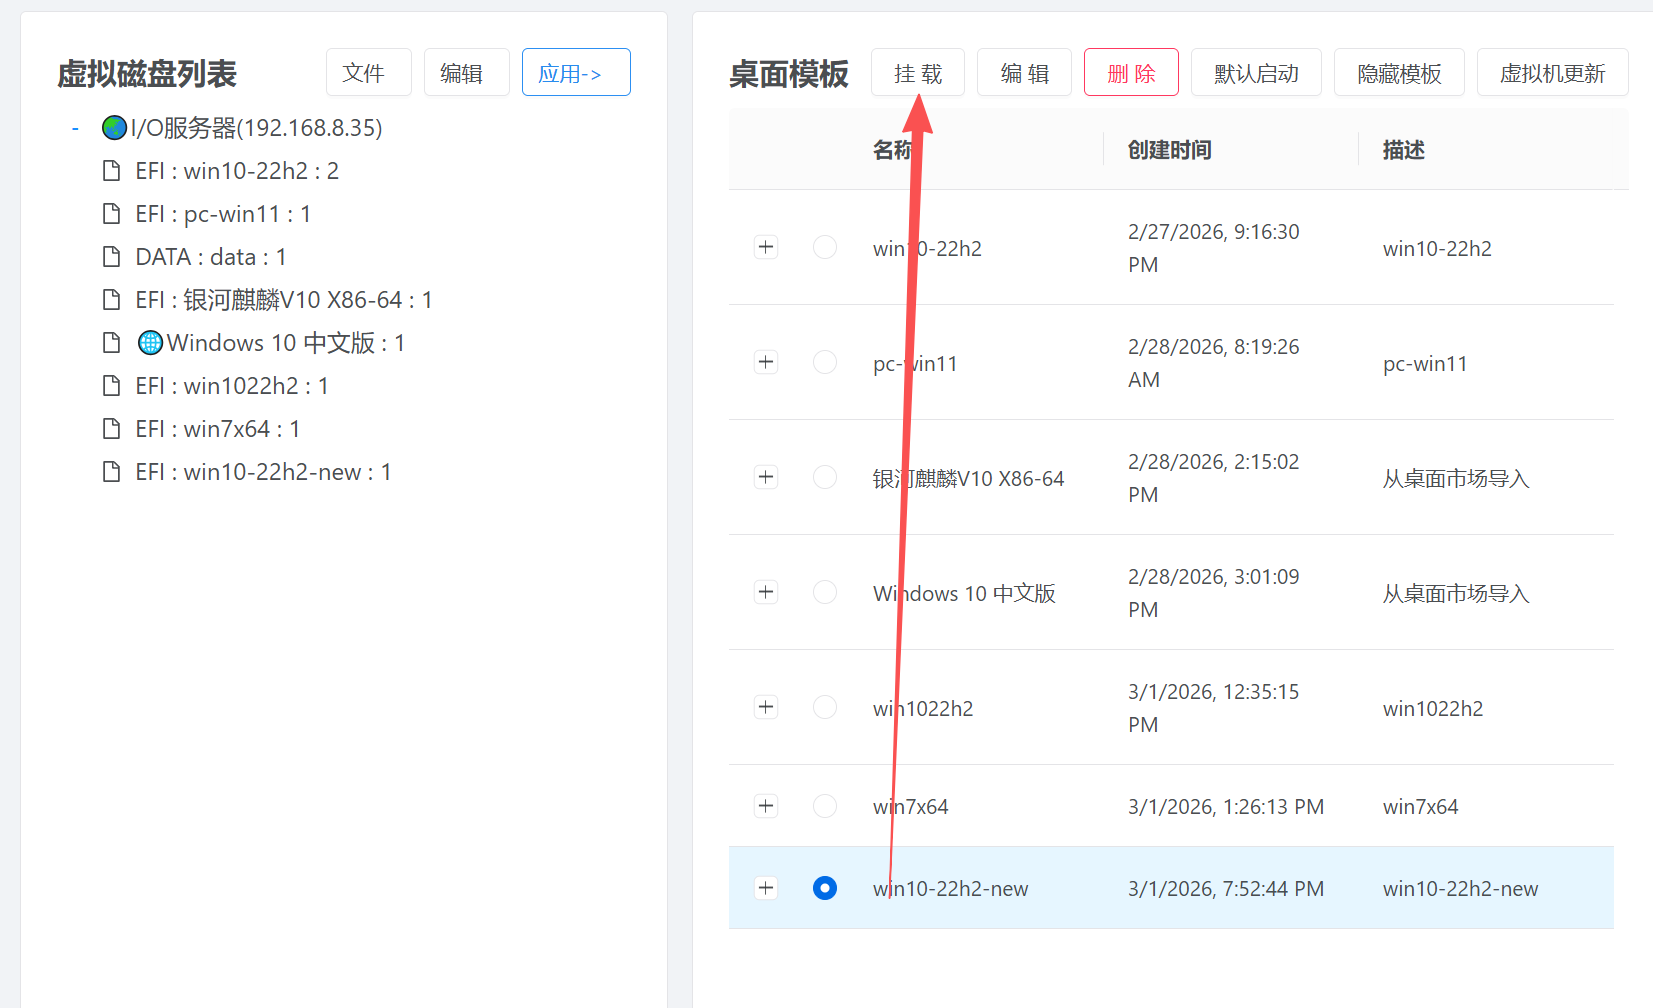Collapse the I/O服务器 tree node
The image size is (1653, 1008).
pyautogui.click(x=75, y=128)
